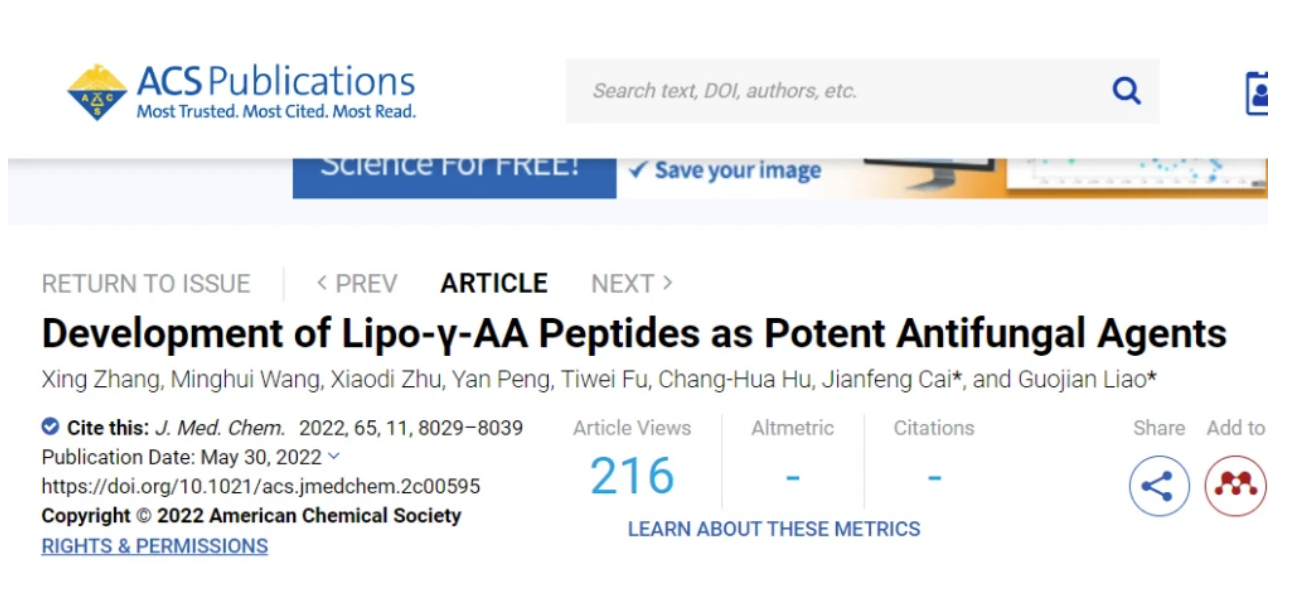Screen dimensions: 1302x608
Task: Select the ARTICLE tab label
Action: (494, 284)
